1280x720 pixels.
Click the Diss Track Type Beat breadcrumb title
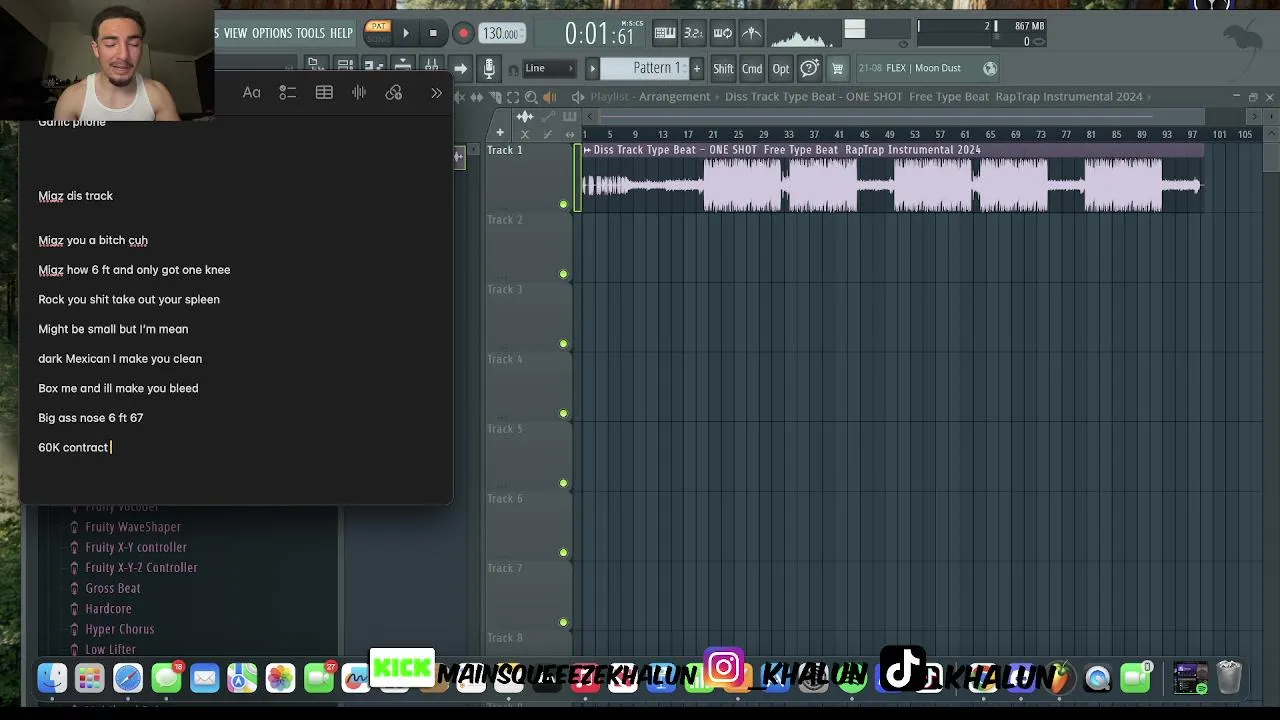pyautogui.click(x=933, y=97)
